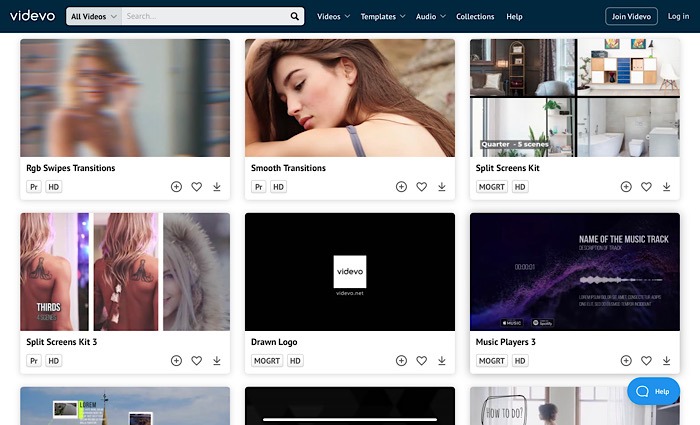The width and height of the screenshot is (700, 425).
Task: Toggle heart on Music Players 3
Action: [x=646, y=361]
